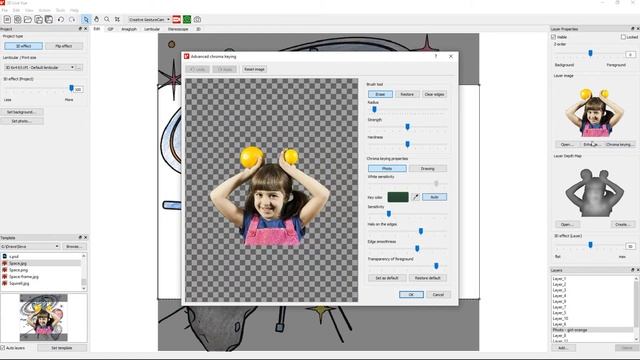Click the Radius slider handle
The height and width of the screenshot is (360, 640).
tap(374, 109)
